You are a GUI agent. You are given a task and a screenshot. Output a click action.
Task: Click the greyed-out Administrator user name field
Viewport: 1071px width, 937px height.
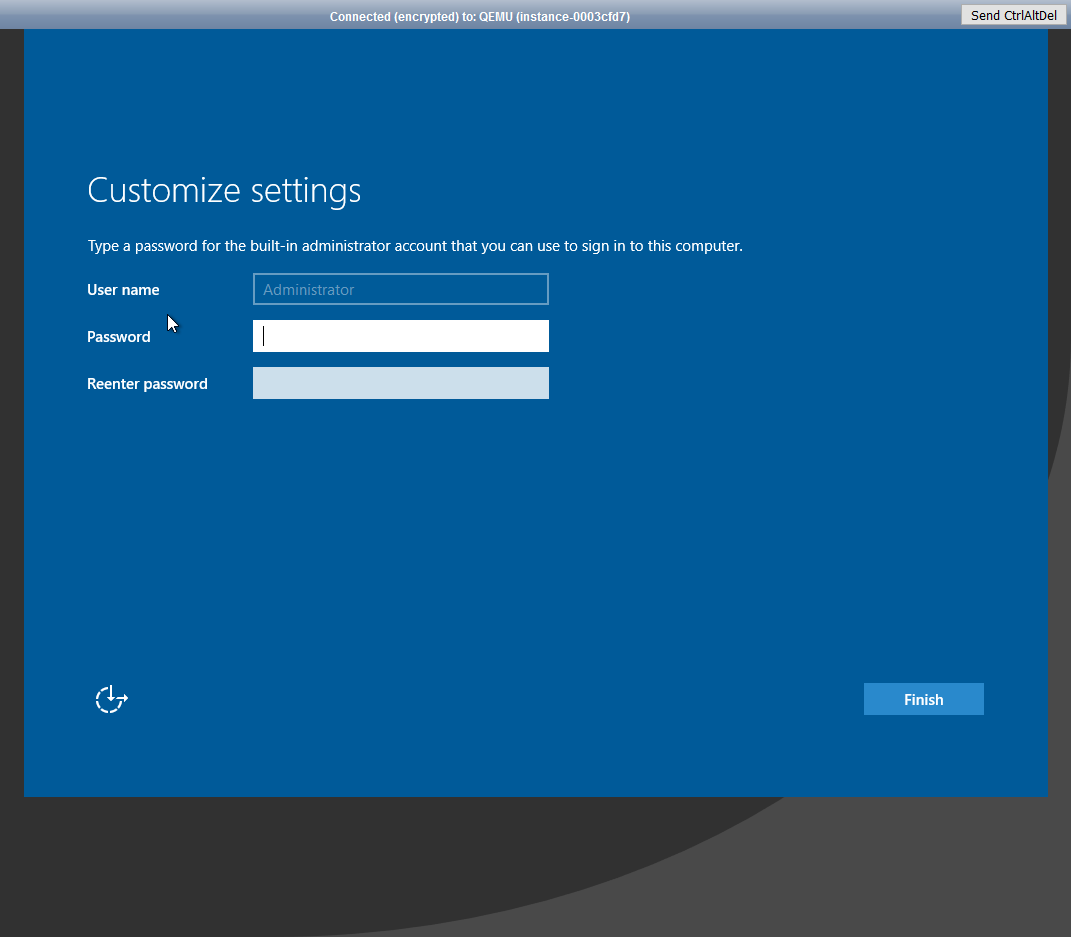[x=400, y=289]
